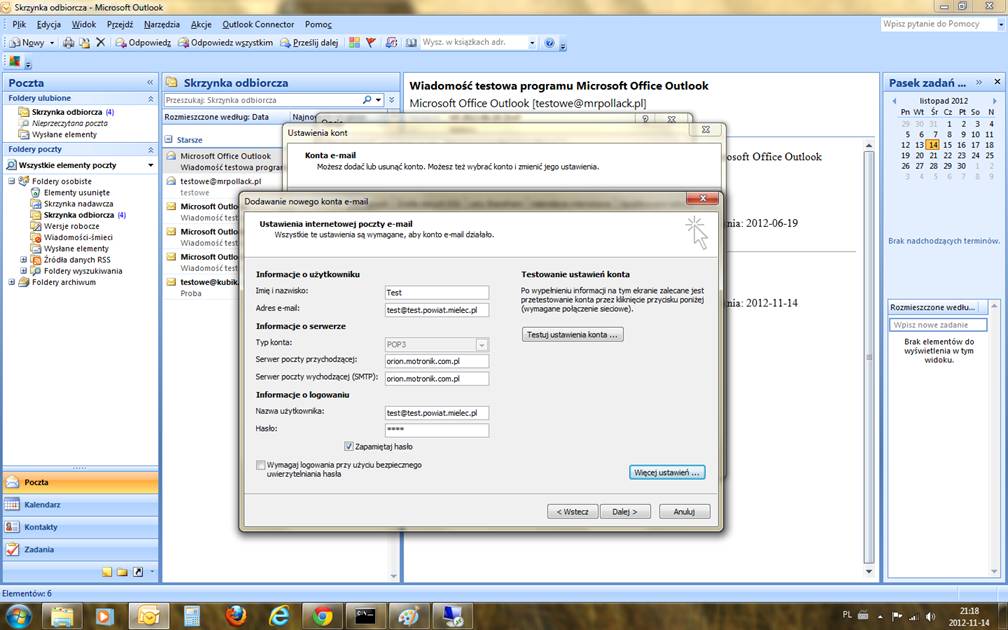Click the 'Imię i nazwisko' text field
Image resolution: width=1008 pixels, height=630 pixels.
point(437,292)
